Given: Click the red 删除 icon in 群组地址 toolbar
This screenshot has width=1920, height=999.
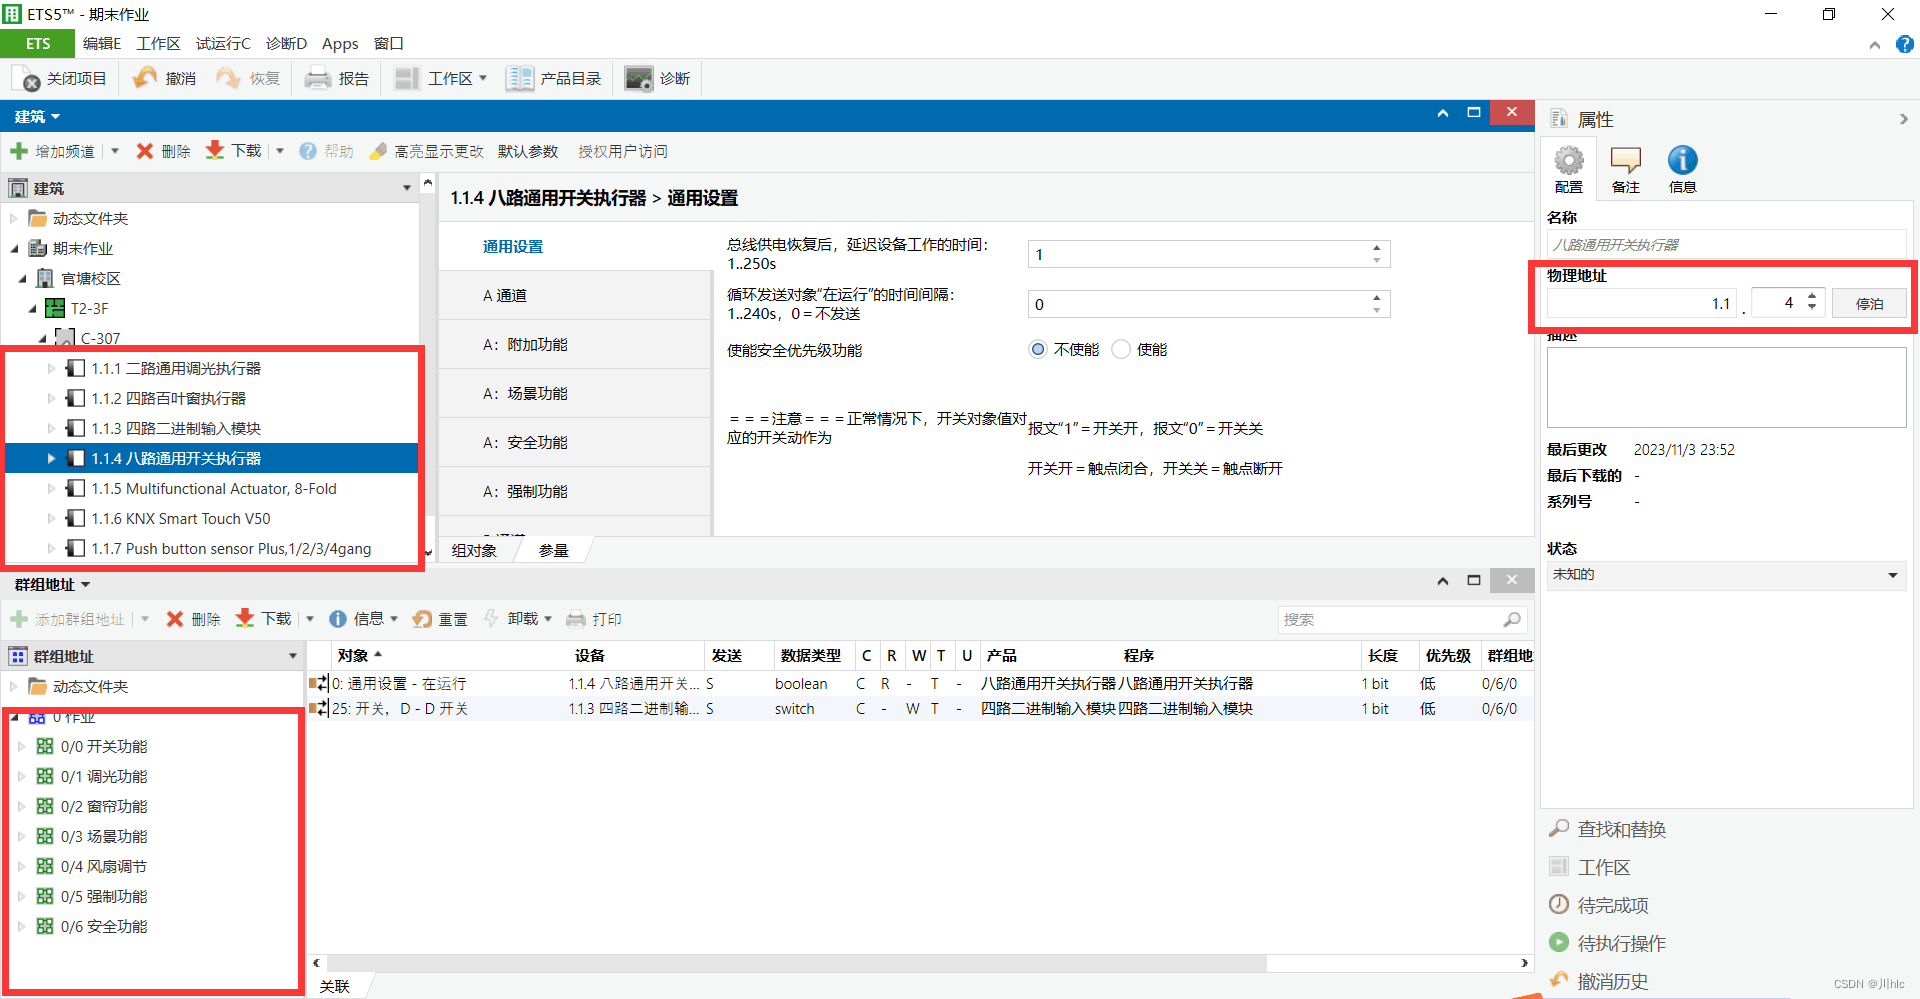Looking at the screenshot, I should pyautogui.click(x=175, y=619).
